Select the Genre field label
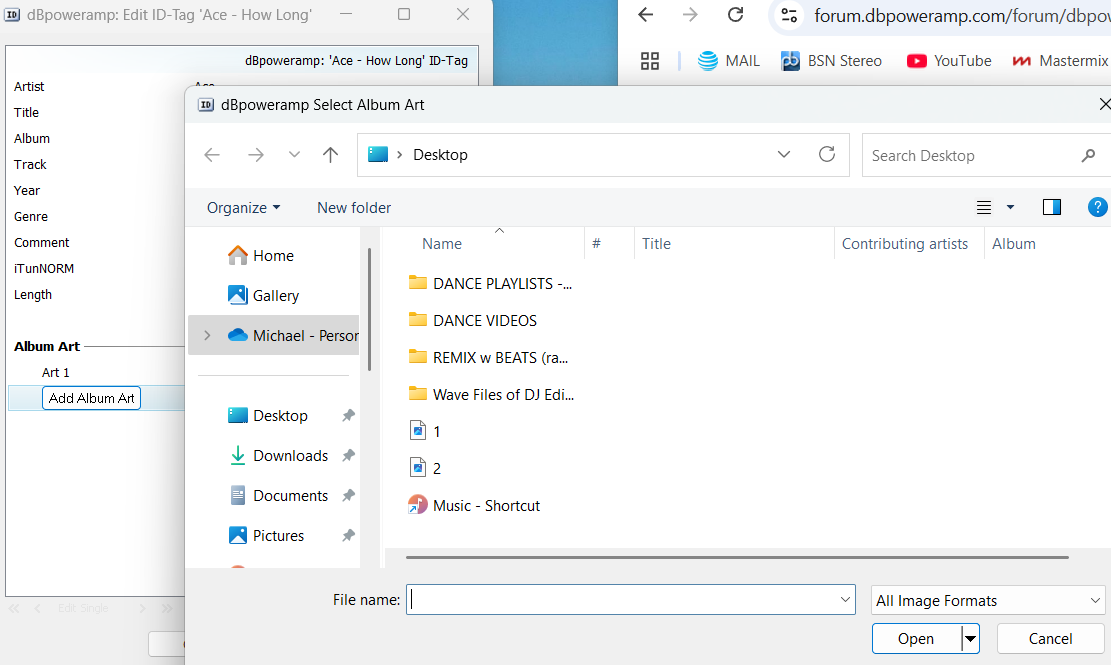Image resolution: width=1111 pixels, height=665 pixels. 31,217
